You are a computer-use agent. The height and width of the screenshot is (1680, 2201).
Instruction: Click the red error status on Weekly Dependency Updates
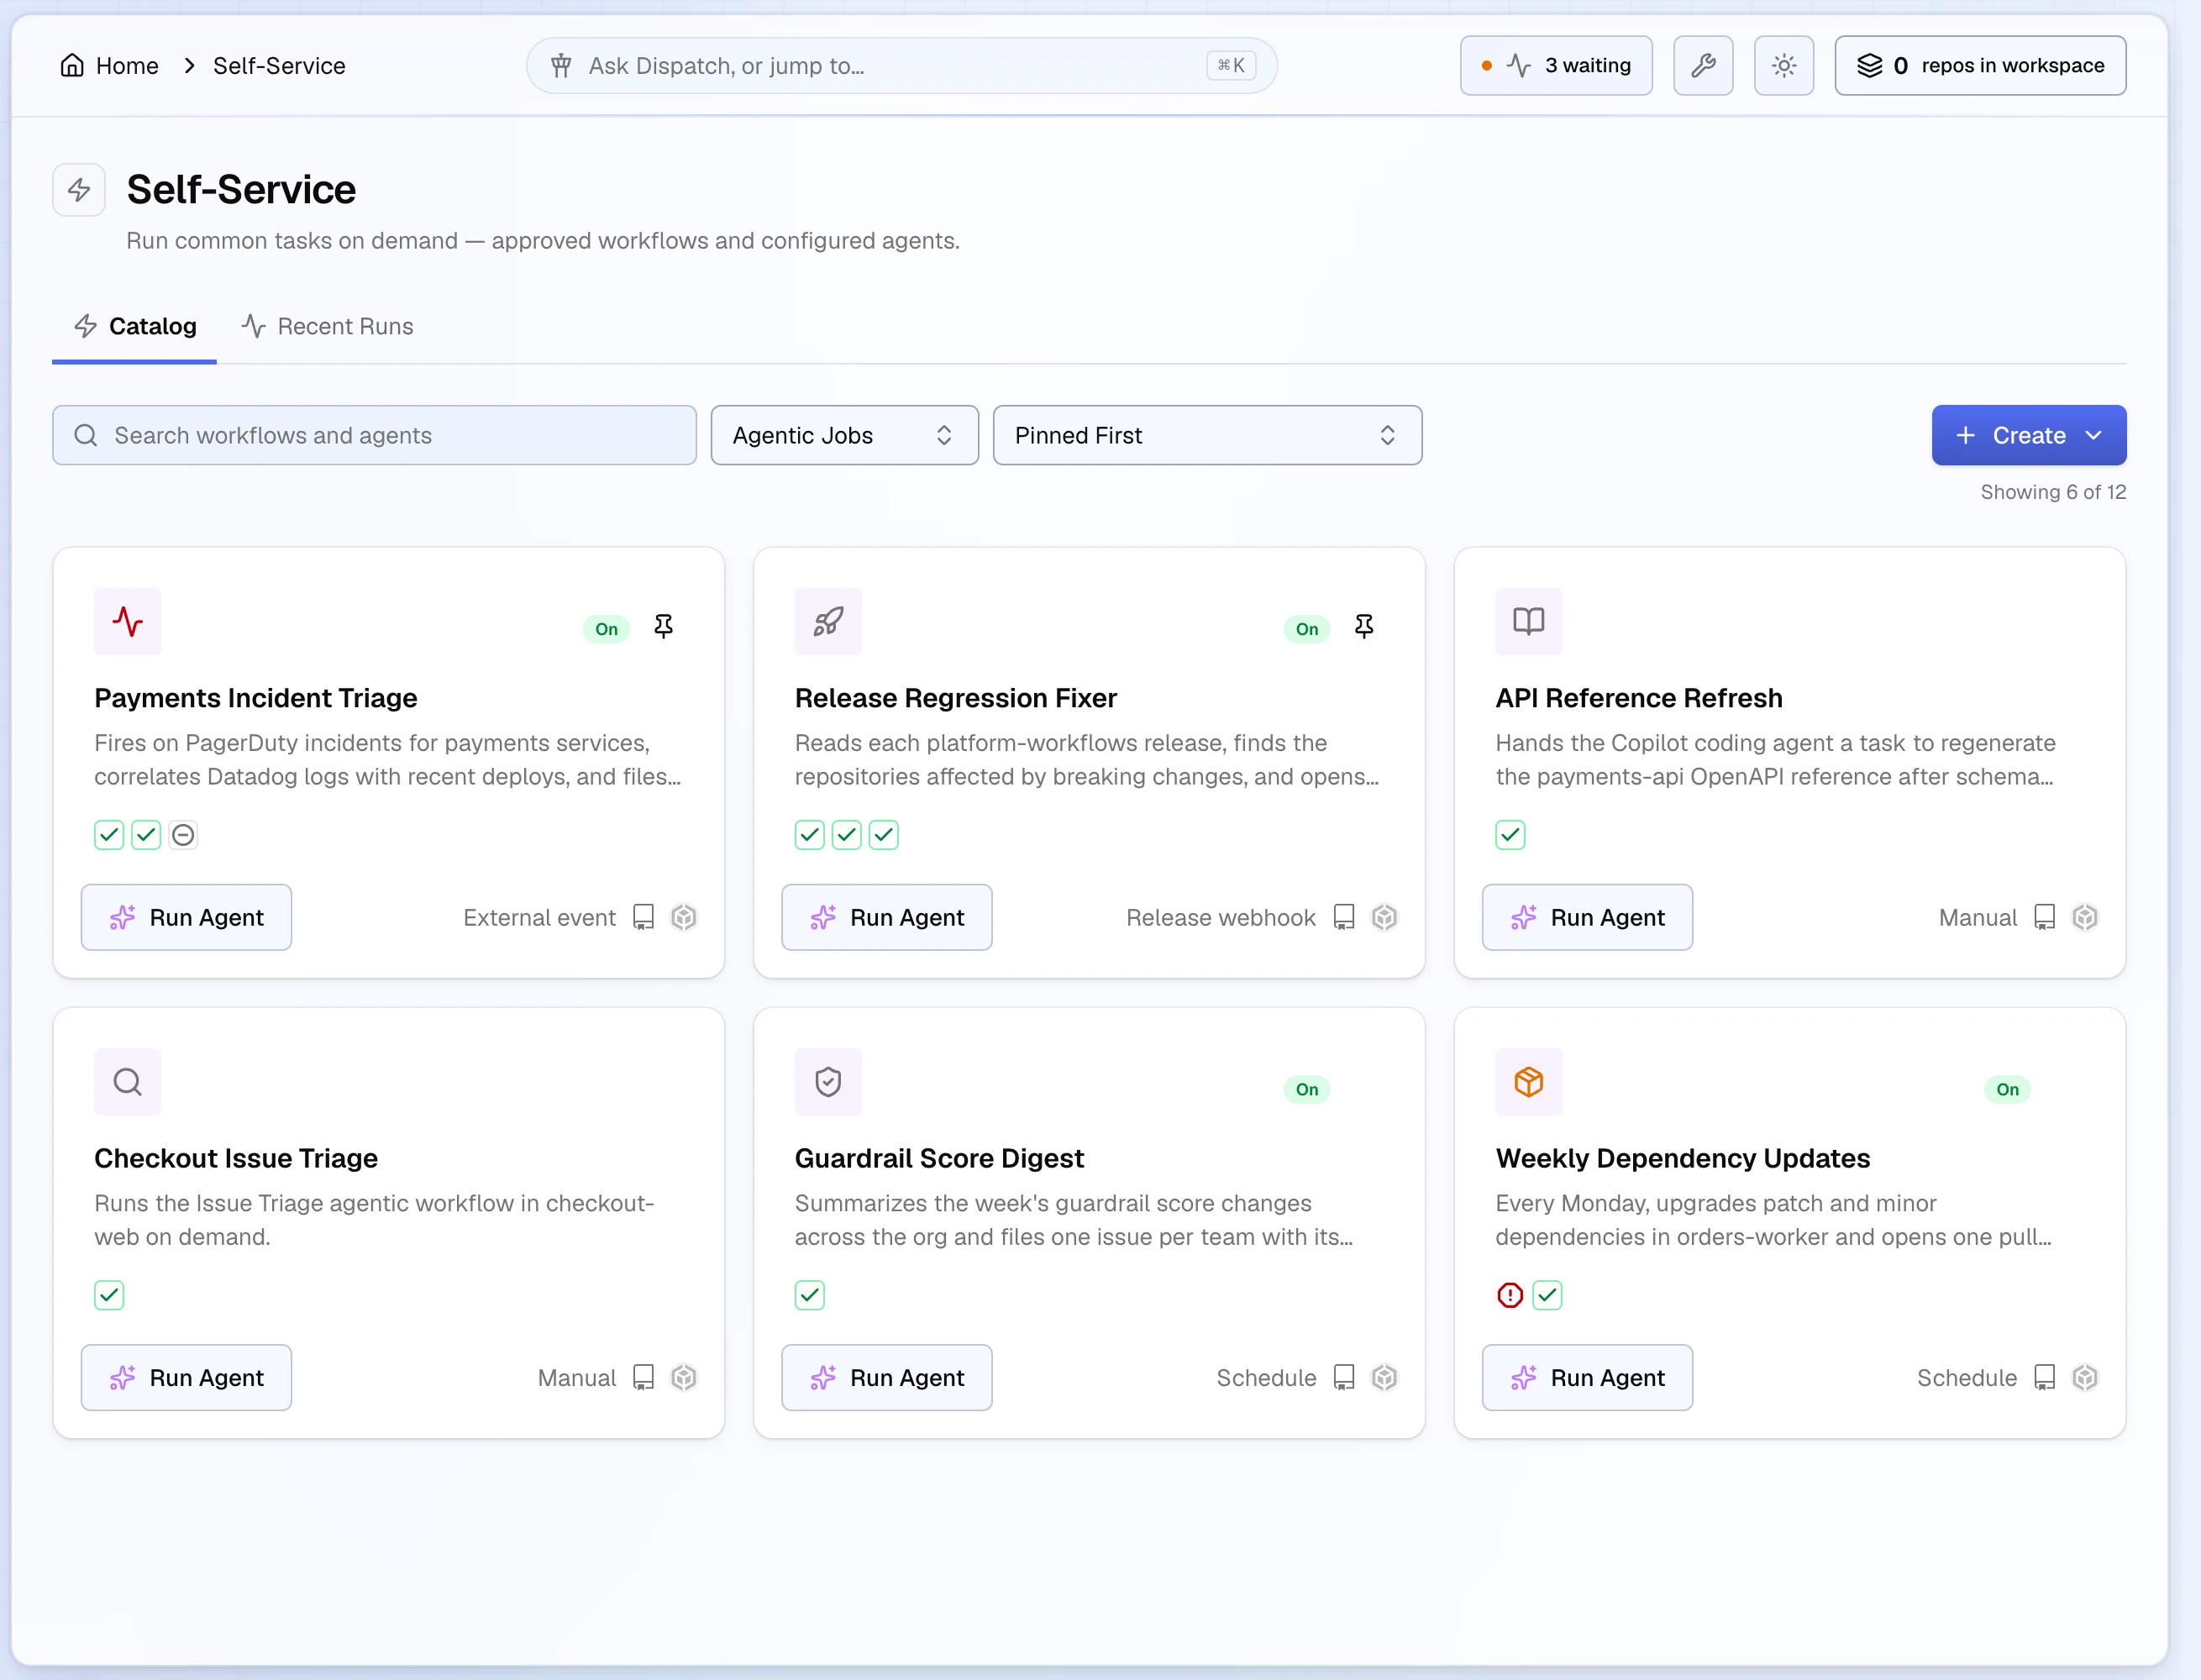pyautogui.click(x=1510, y=1296)
